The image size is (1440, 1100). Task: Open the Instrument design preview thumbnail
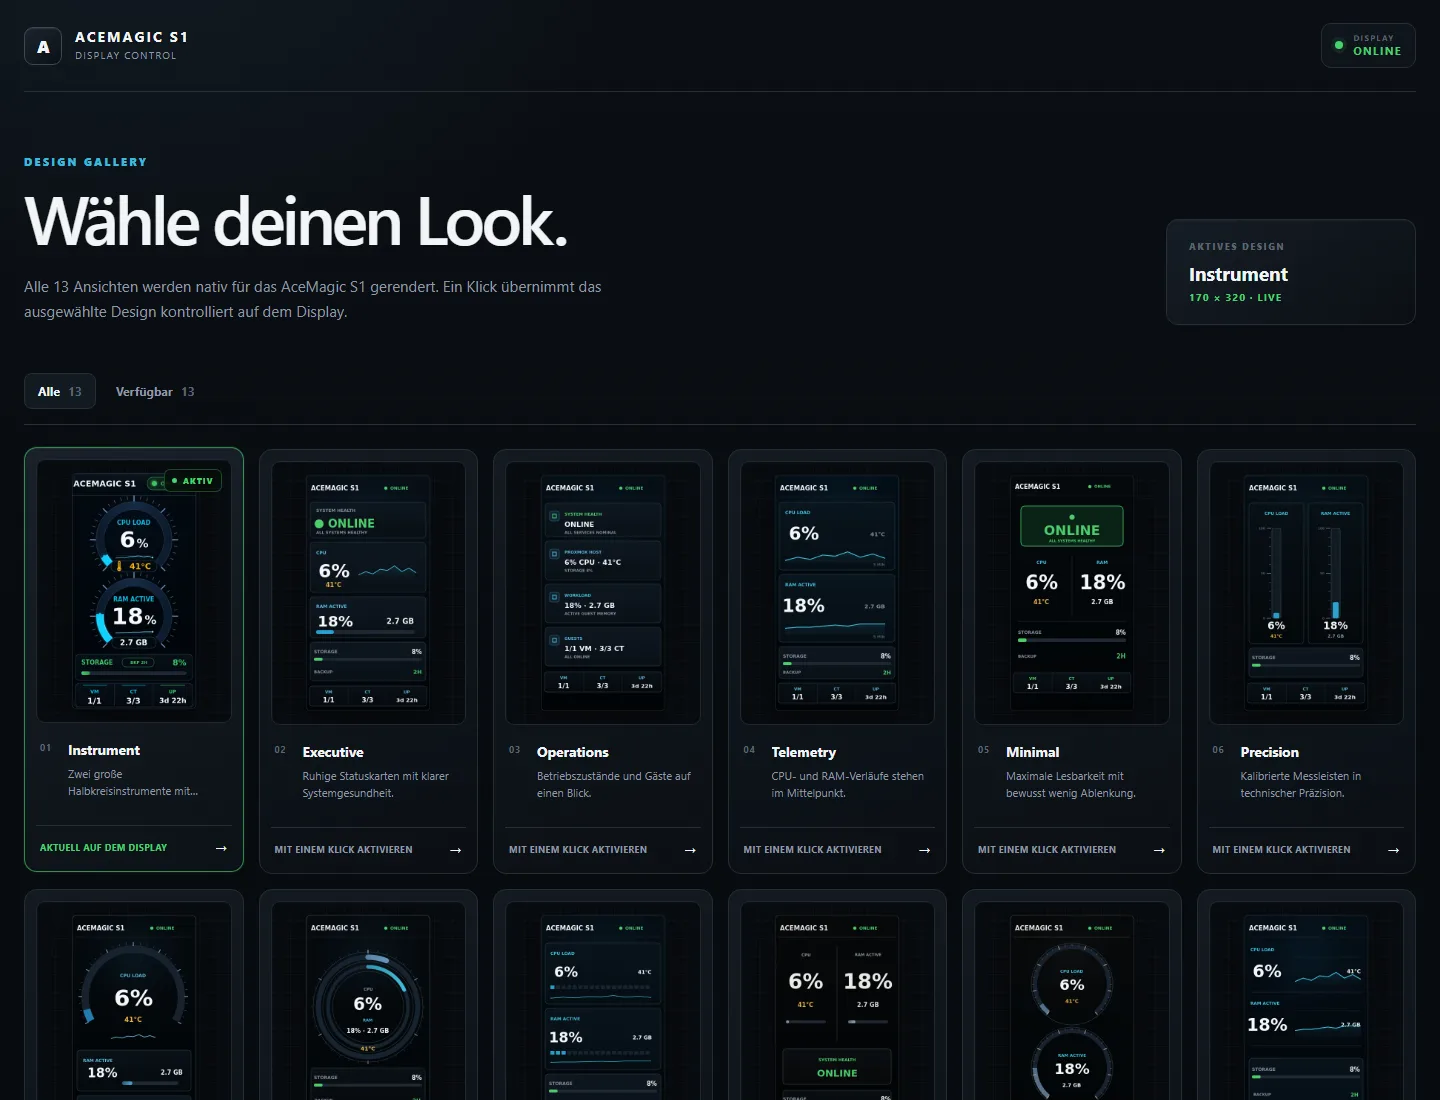click(x=134, y=591)
